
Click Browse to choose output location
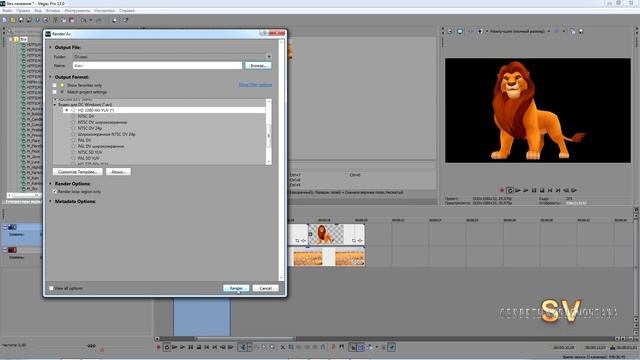258,65
